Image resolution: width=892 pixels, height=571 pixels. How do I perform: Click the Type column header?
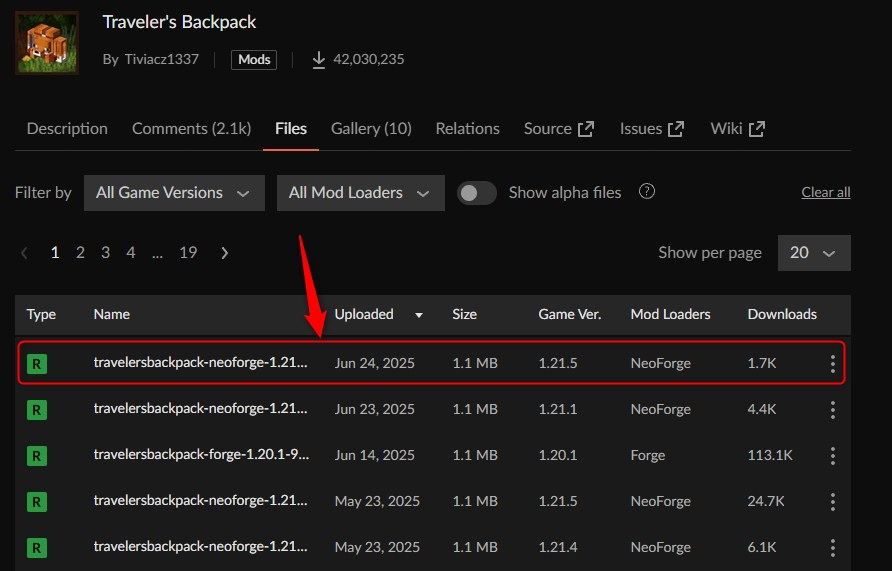[x=41, y=314]
